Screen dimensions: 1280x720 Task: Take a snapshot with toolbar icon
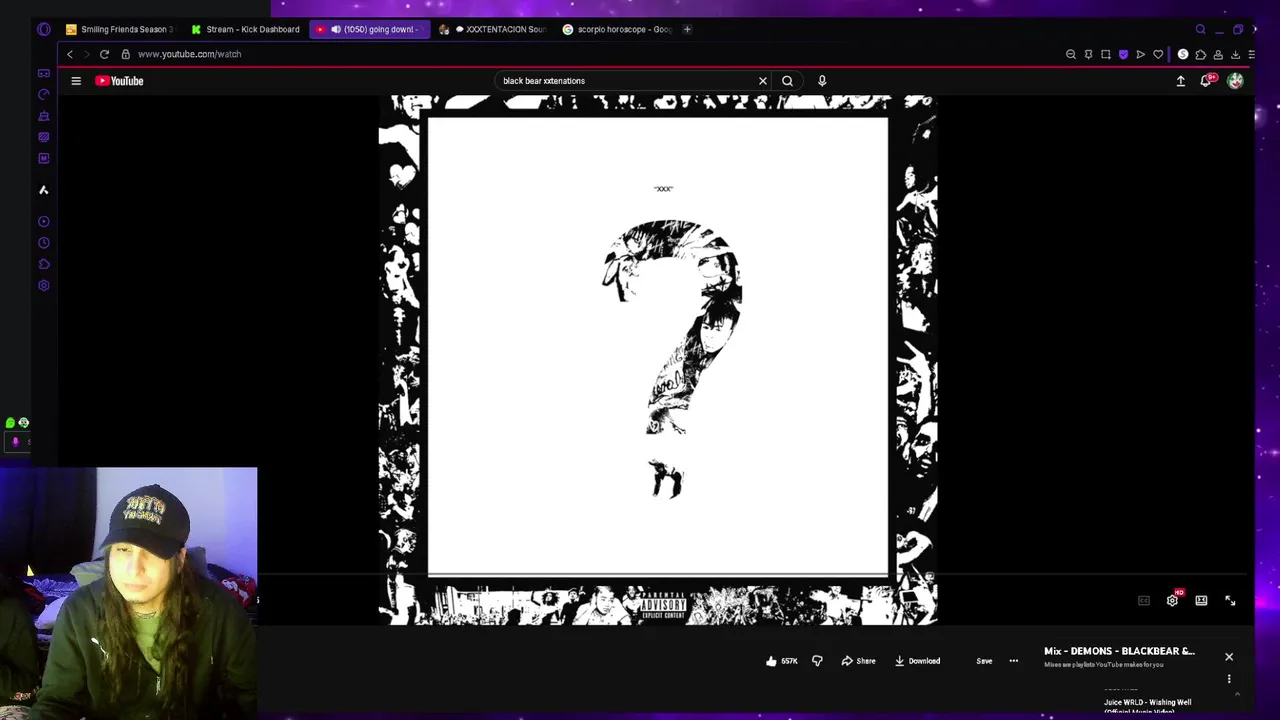1106,54
